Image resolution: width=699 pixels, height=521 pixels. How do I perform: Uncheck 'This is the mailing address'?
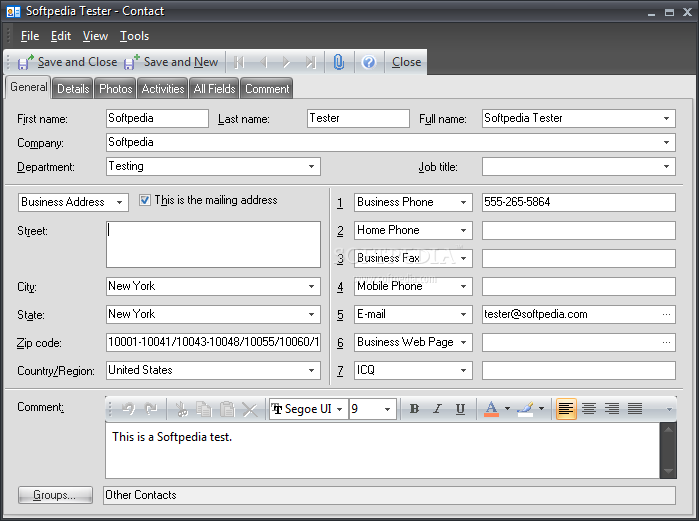[x=144, y=200]
